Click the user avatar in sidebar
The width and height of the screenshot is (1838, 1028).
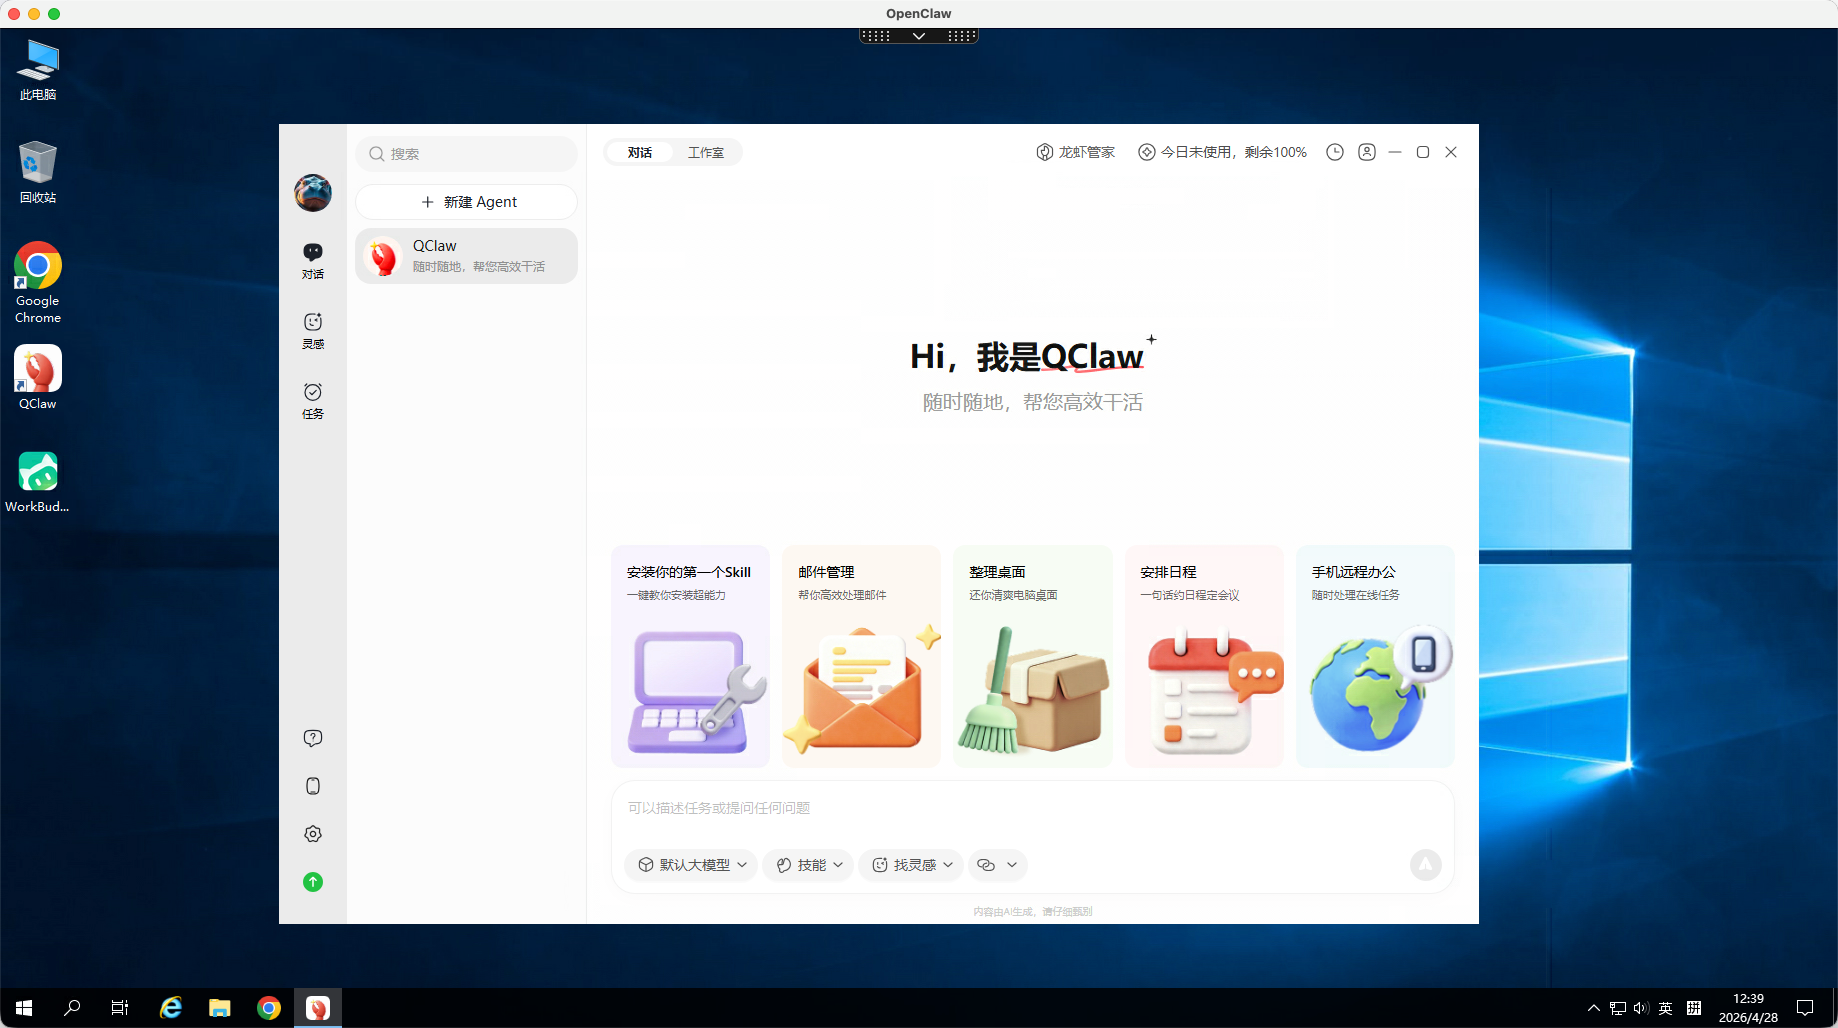313,193
